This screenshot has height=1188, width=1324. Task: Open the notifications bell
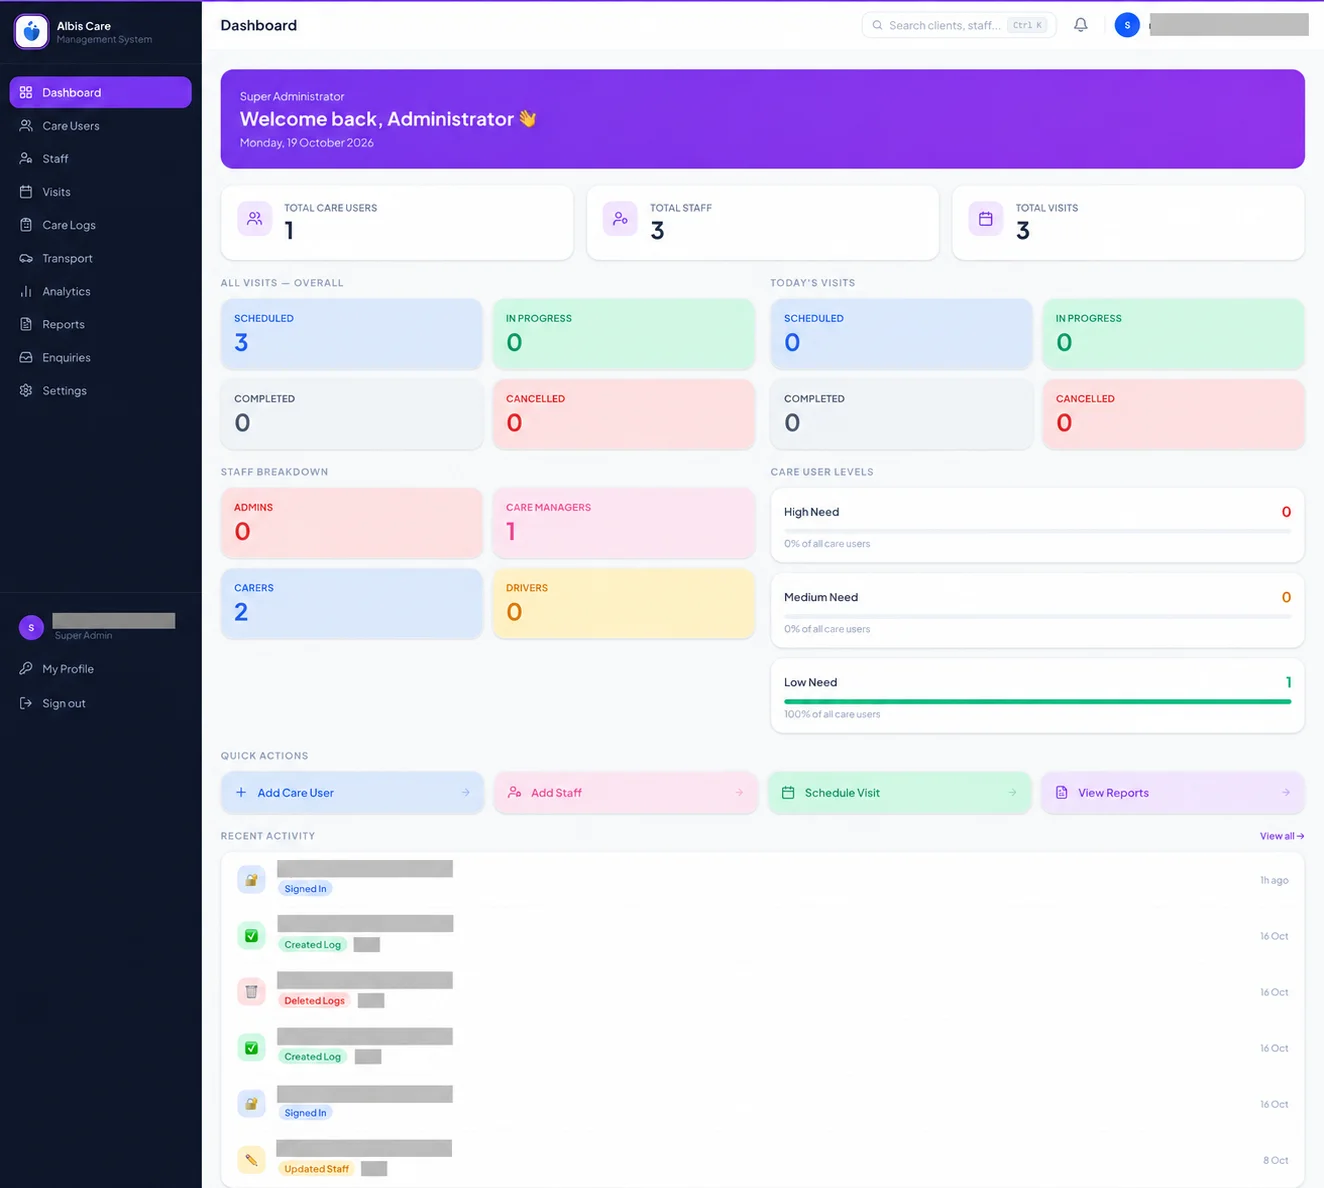click(x=1081, y=25)
